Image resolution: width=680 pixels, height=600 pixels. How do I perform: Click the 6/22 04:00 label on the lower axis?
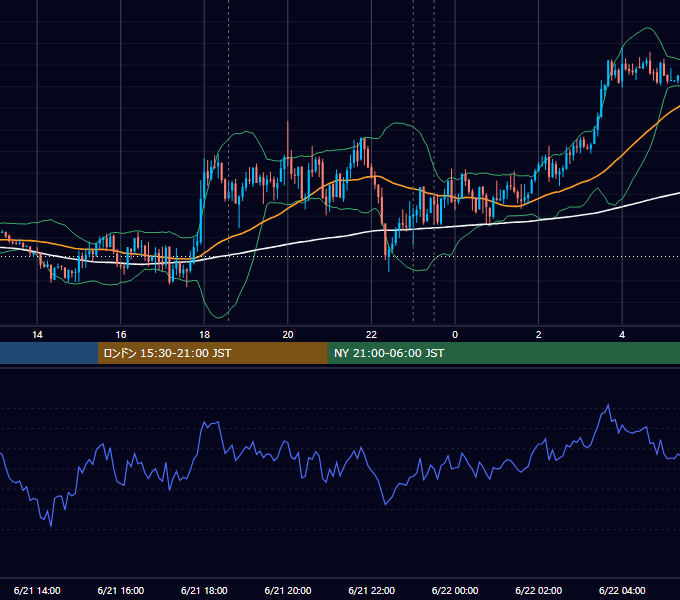622,590
